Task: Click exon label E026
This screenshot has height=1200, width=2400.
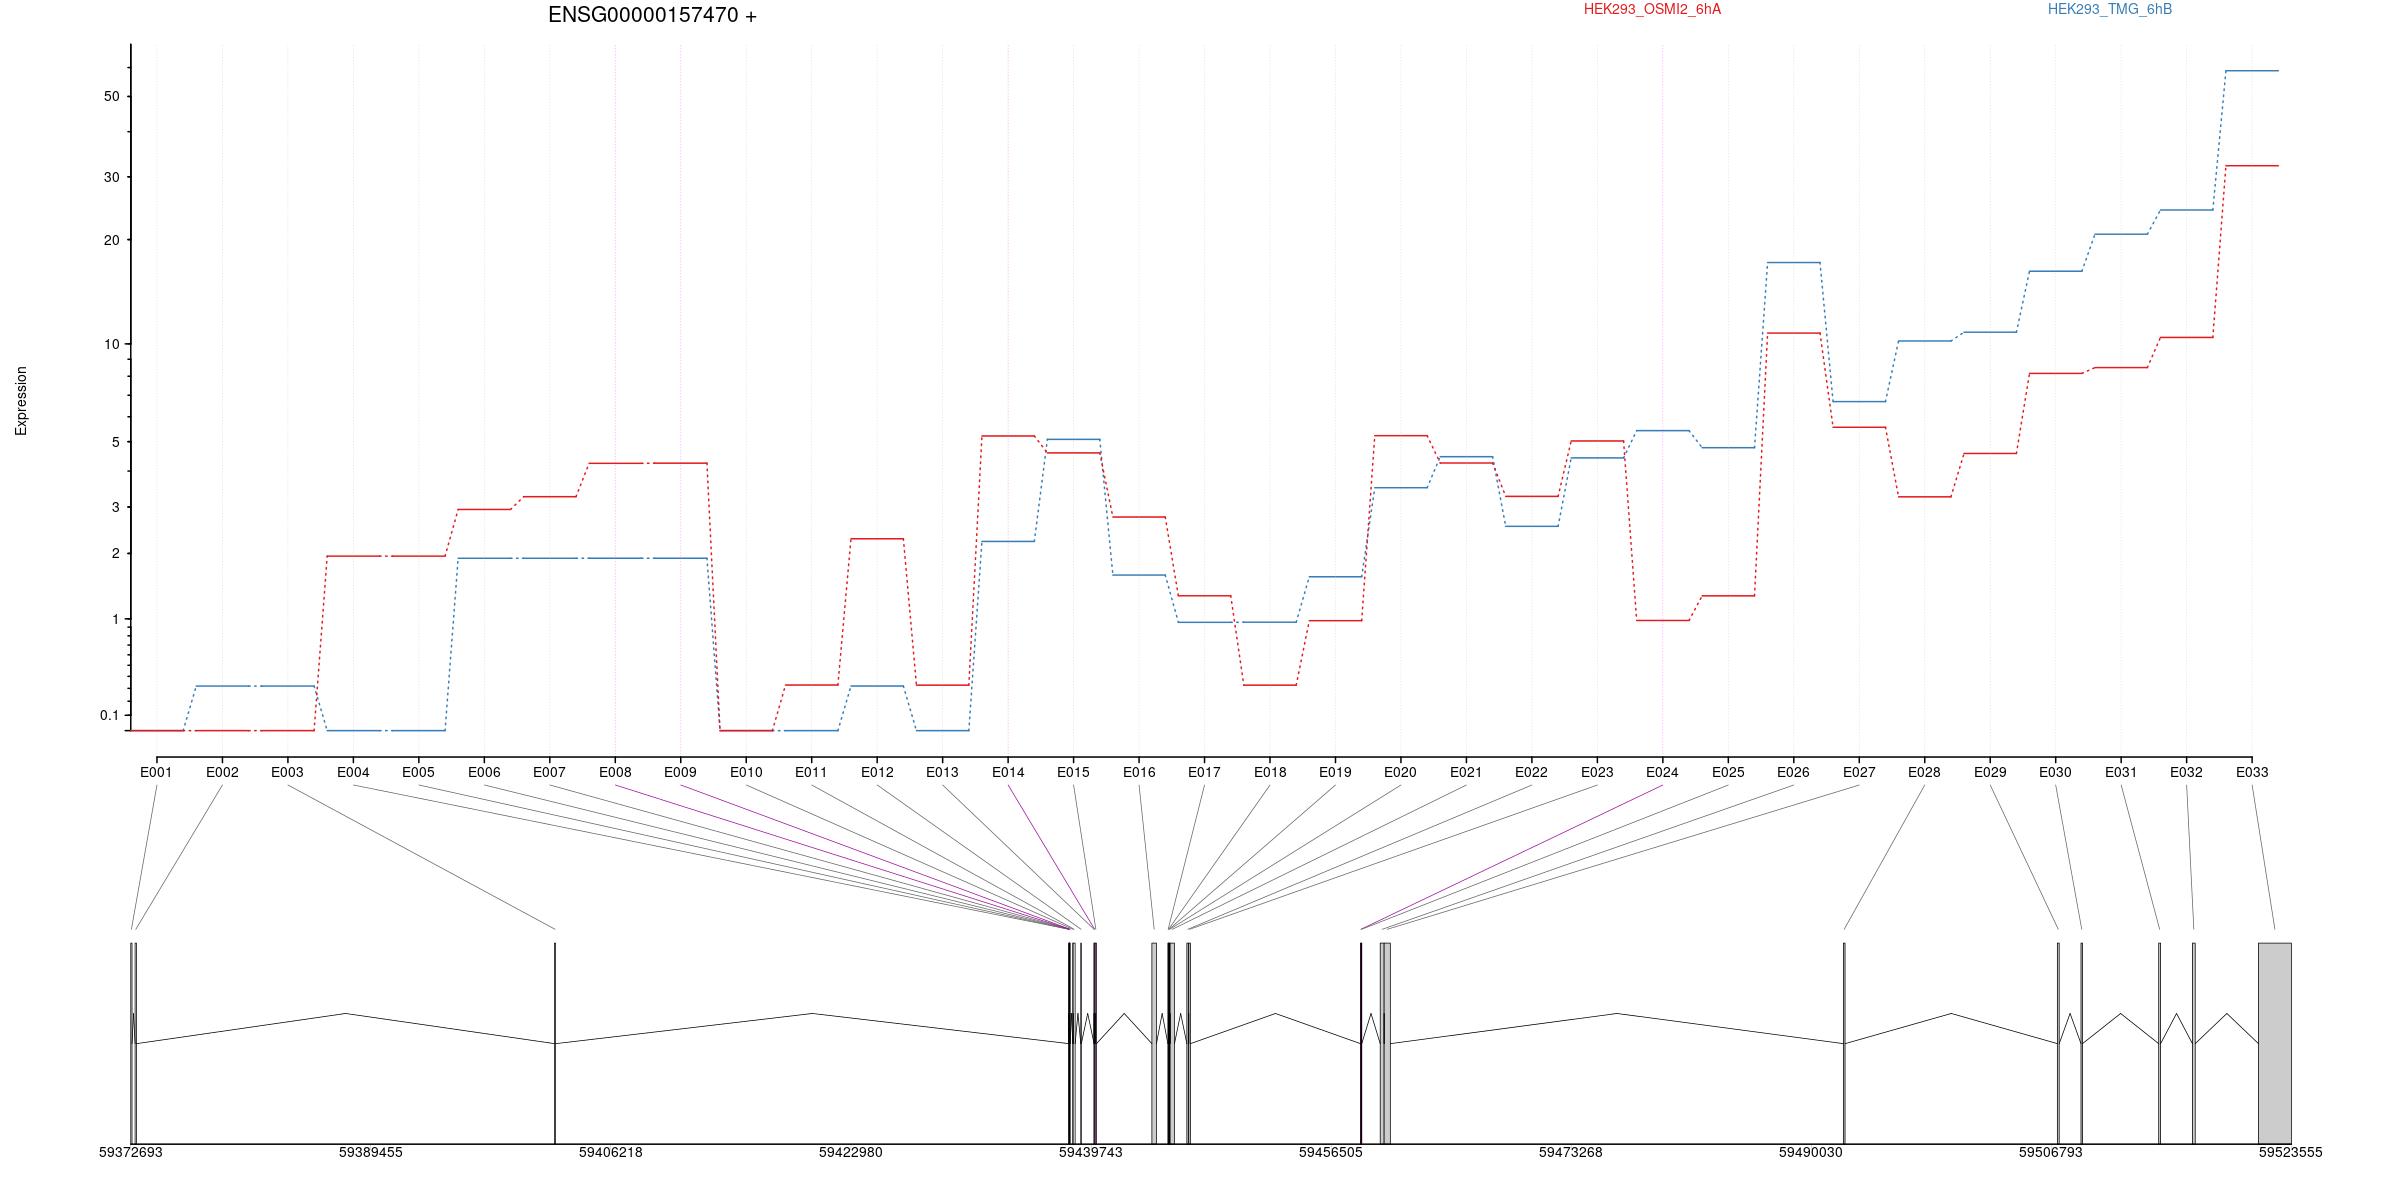Action: click(1793, 772)
